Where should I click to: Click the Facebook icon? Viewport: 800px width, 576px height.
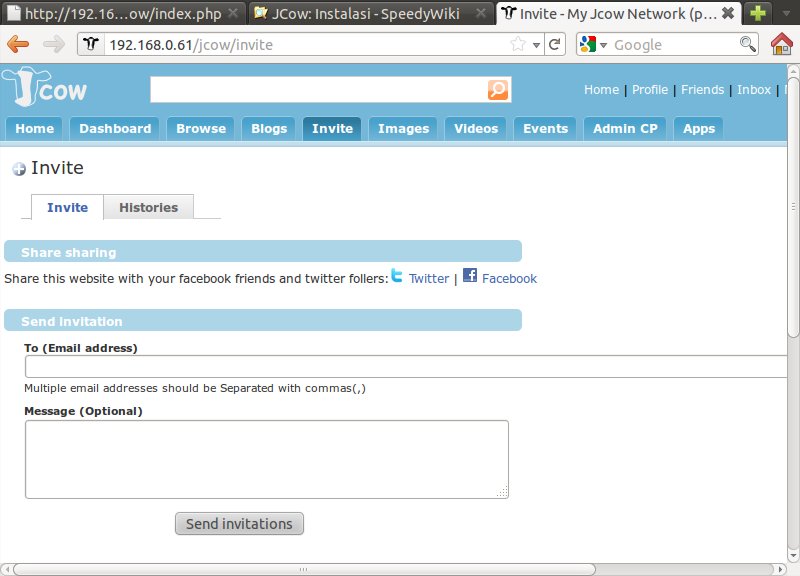tap(469, 277)
